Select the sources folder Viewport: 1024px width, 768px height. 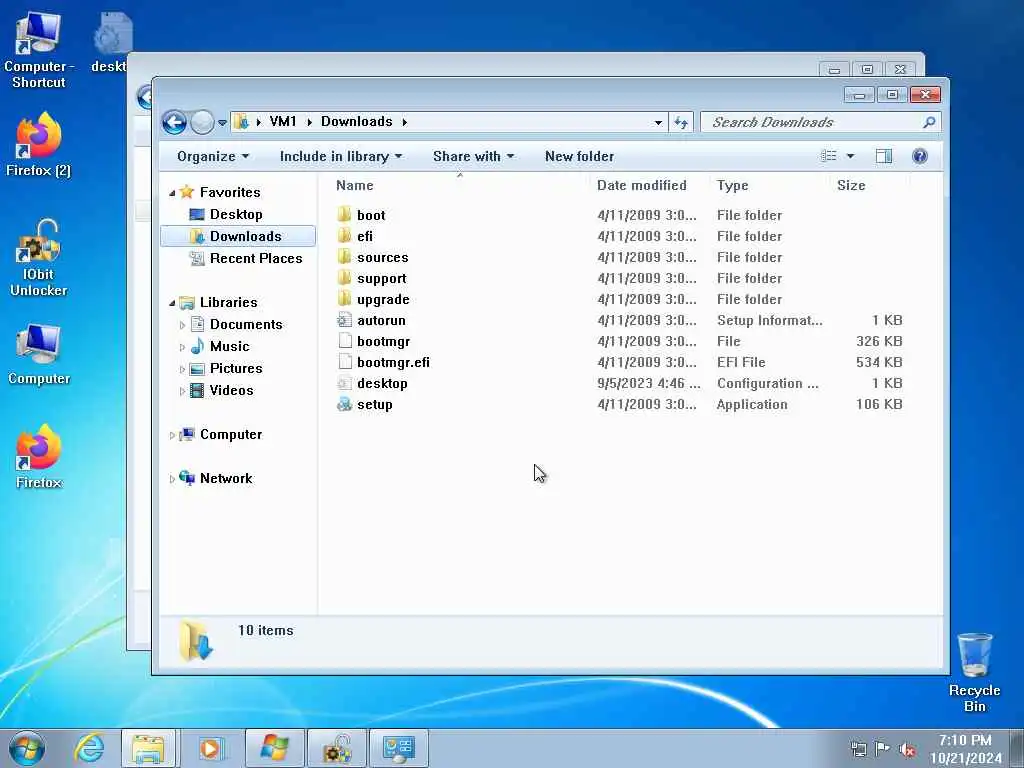(x=383, y=257)
